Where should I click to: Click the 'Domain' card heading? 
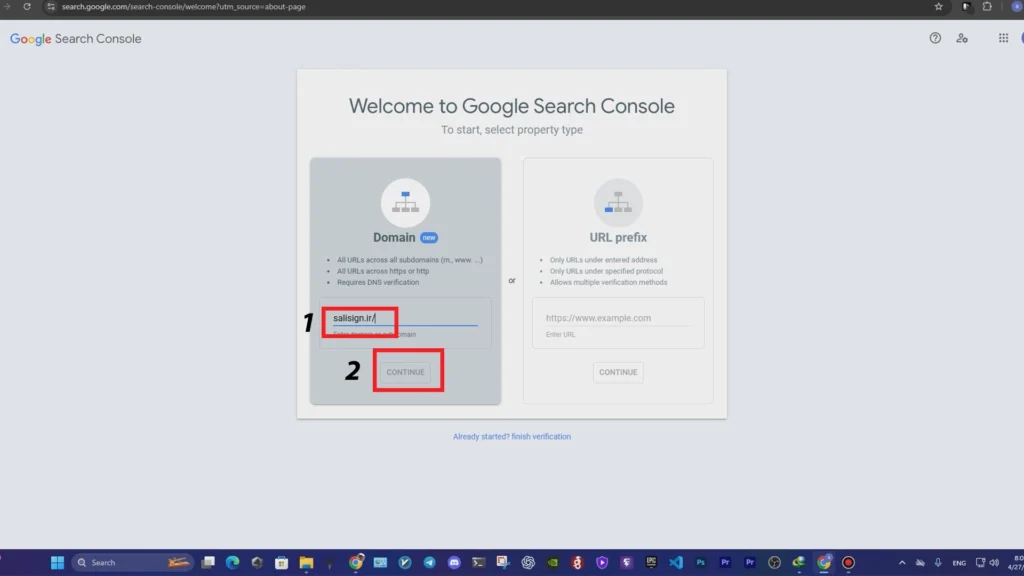click(x=394, y=238)
